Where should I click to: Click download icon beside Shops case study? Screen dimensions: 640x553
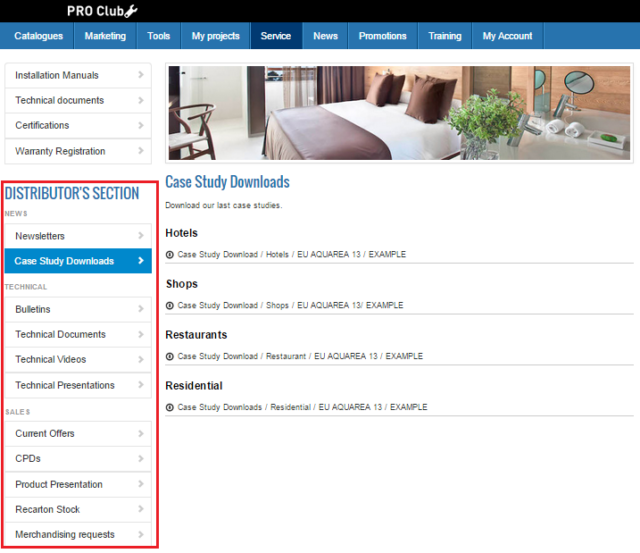170,306
